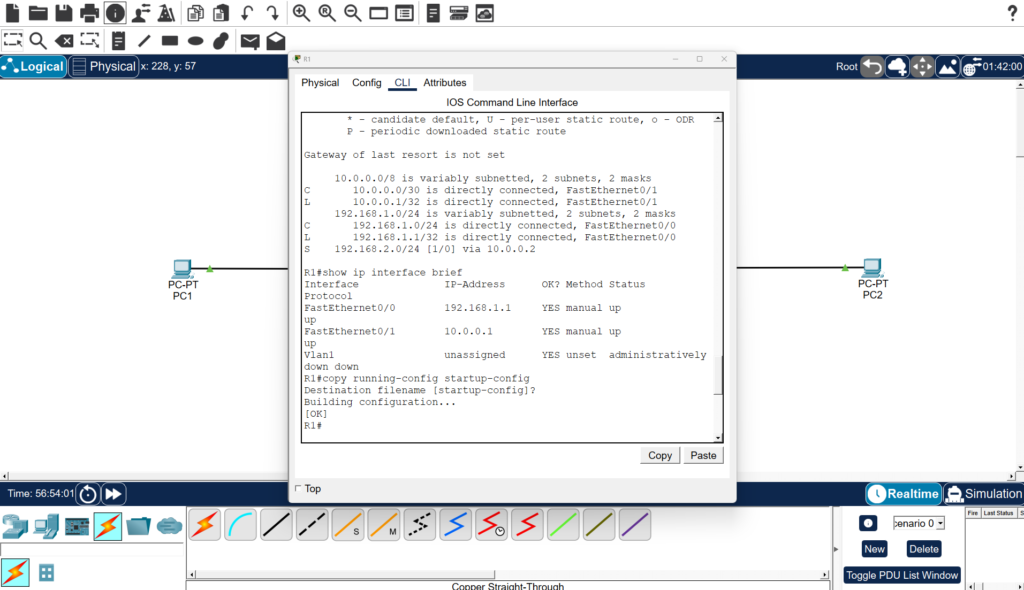Image resolution: width=1024 pixels, height=590 pixels.
Task: Select the Zoom In tool
Action: coord(301,13)
